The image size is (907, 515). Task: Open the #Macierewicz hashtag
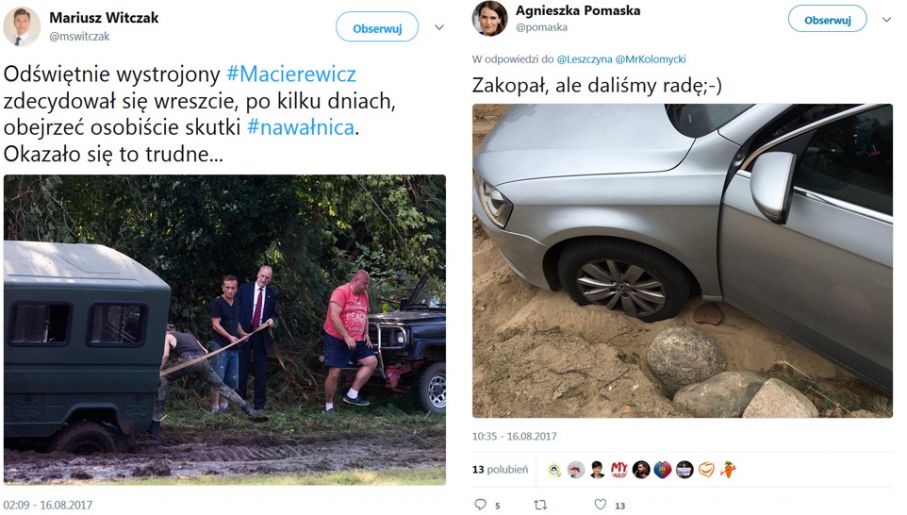coord(291,74)
